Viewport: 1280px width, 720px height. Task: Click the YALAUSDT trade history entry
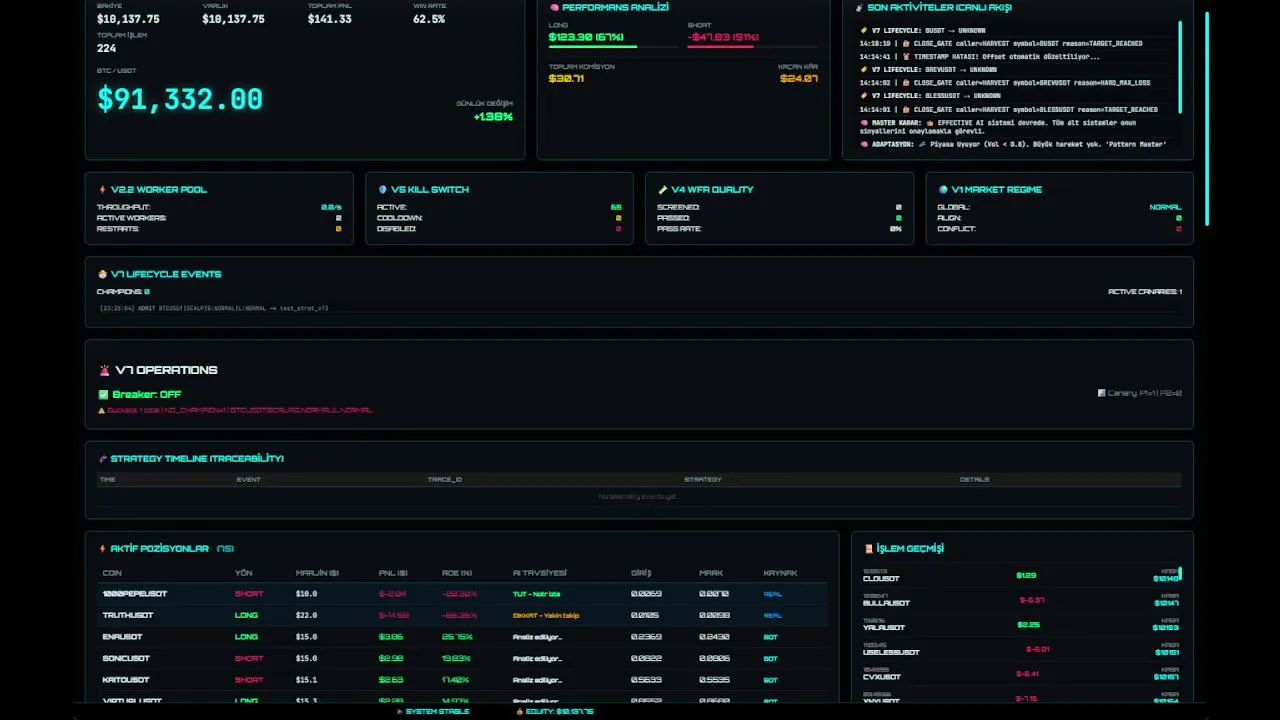point(1021,624)
